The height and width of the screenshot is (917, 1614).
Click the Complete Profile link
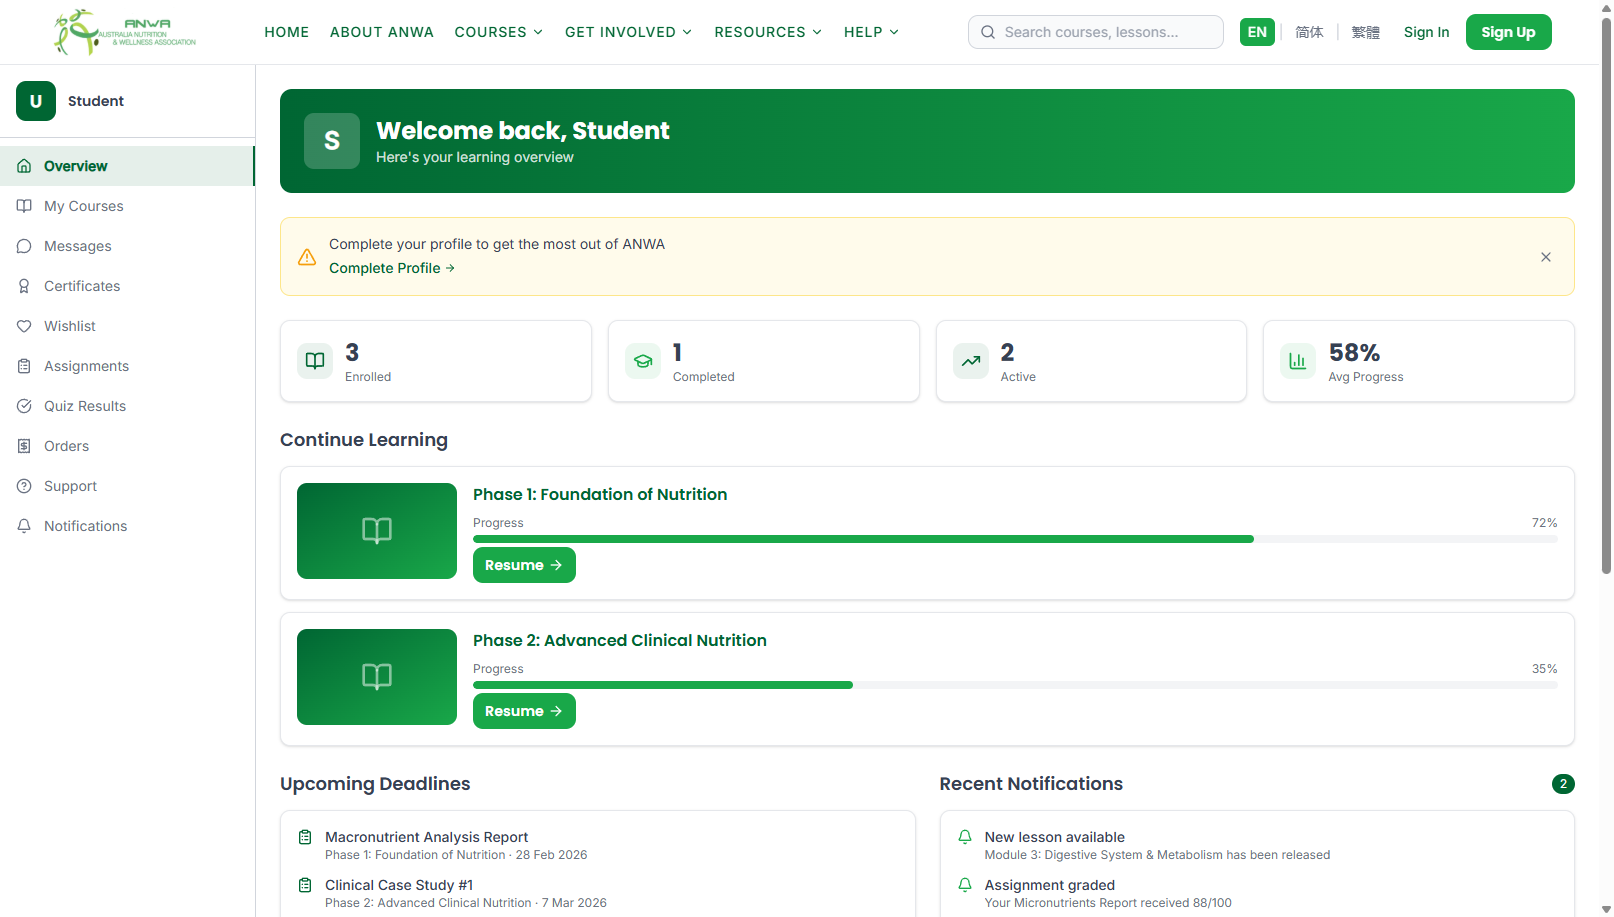[x=392, y=268]
